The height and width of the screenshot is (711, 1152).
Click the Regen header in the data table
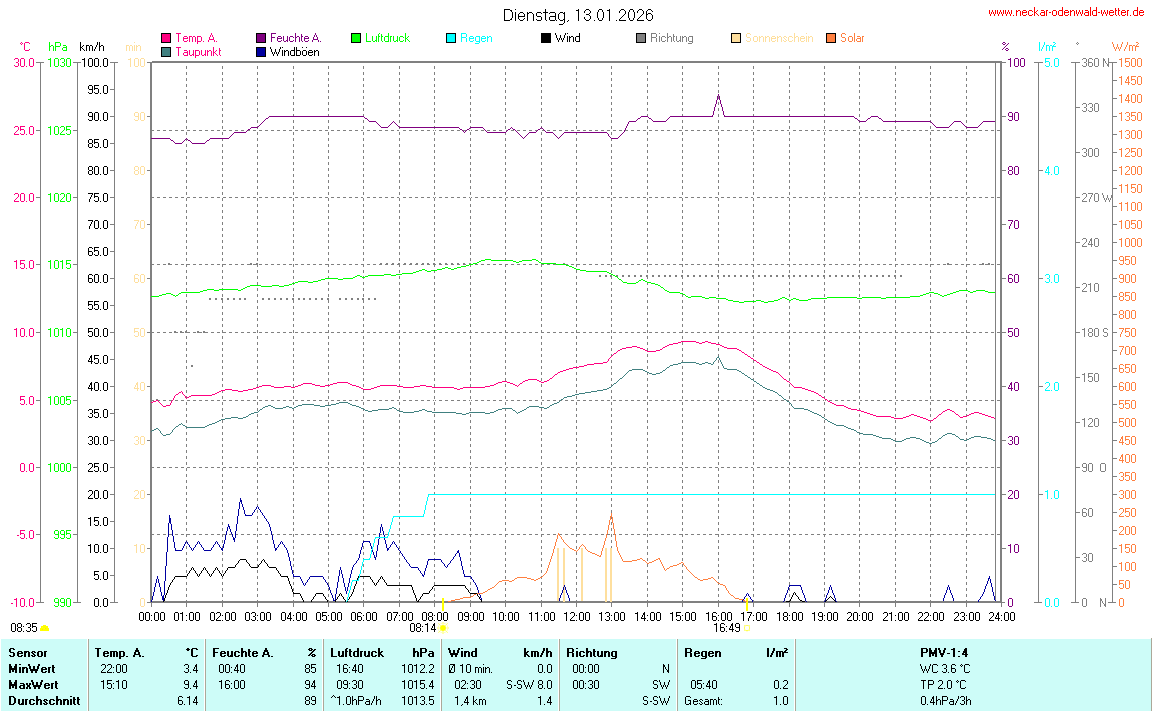click(x=703, y=653)
